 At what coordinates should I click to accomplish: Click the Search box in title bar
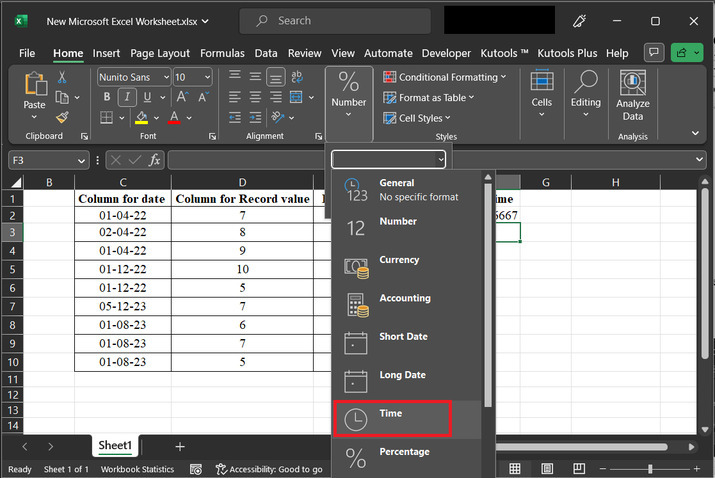pyautogui.click(x=336, y=21)
